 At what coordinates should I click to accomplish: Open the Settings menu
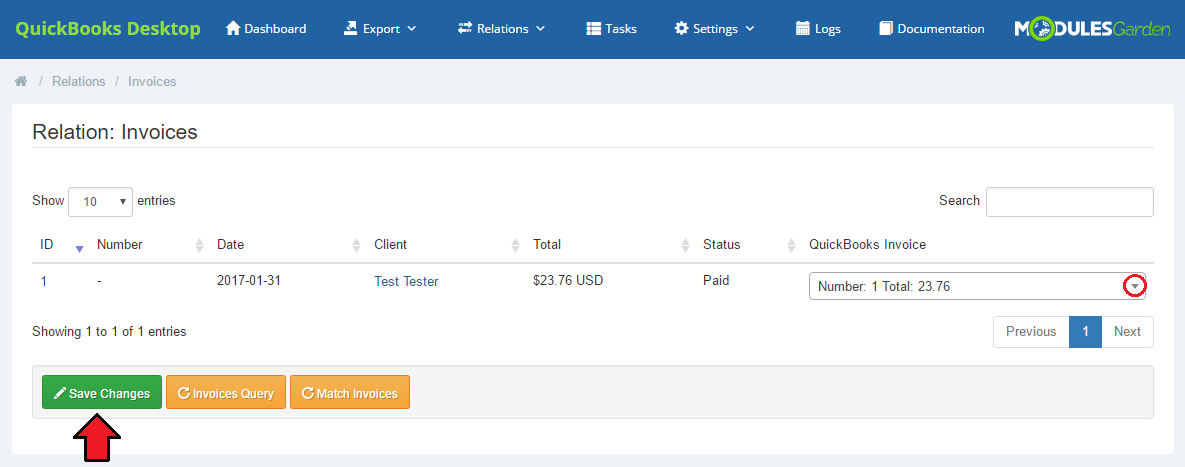714,29
